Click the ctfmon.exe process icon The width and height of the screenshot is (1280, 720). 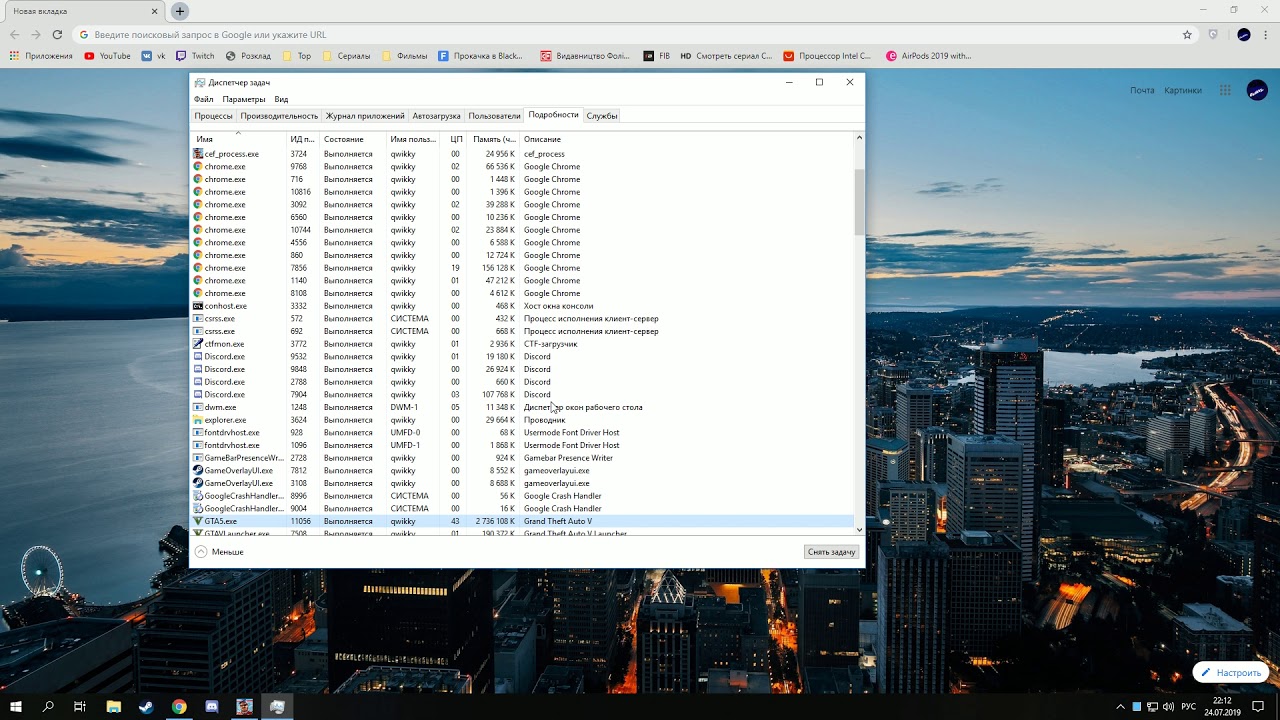[x=198, y=344]
